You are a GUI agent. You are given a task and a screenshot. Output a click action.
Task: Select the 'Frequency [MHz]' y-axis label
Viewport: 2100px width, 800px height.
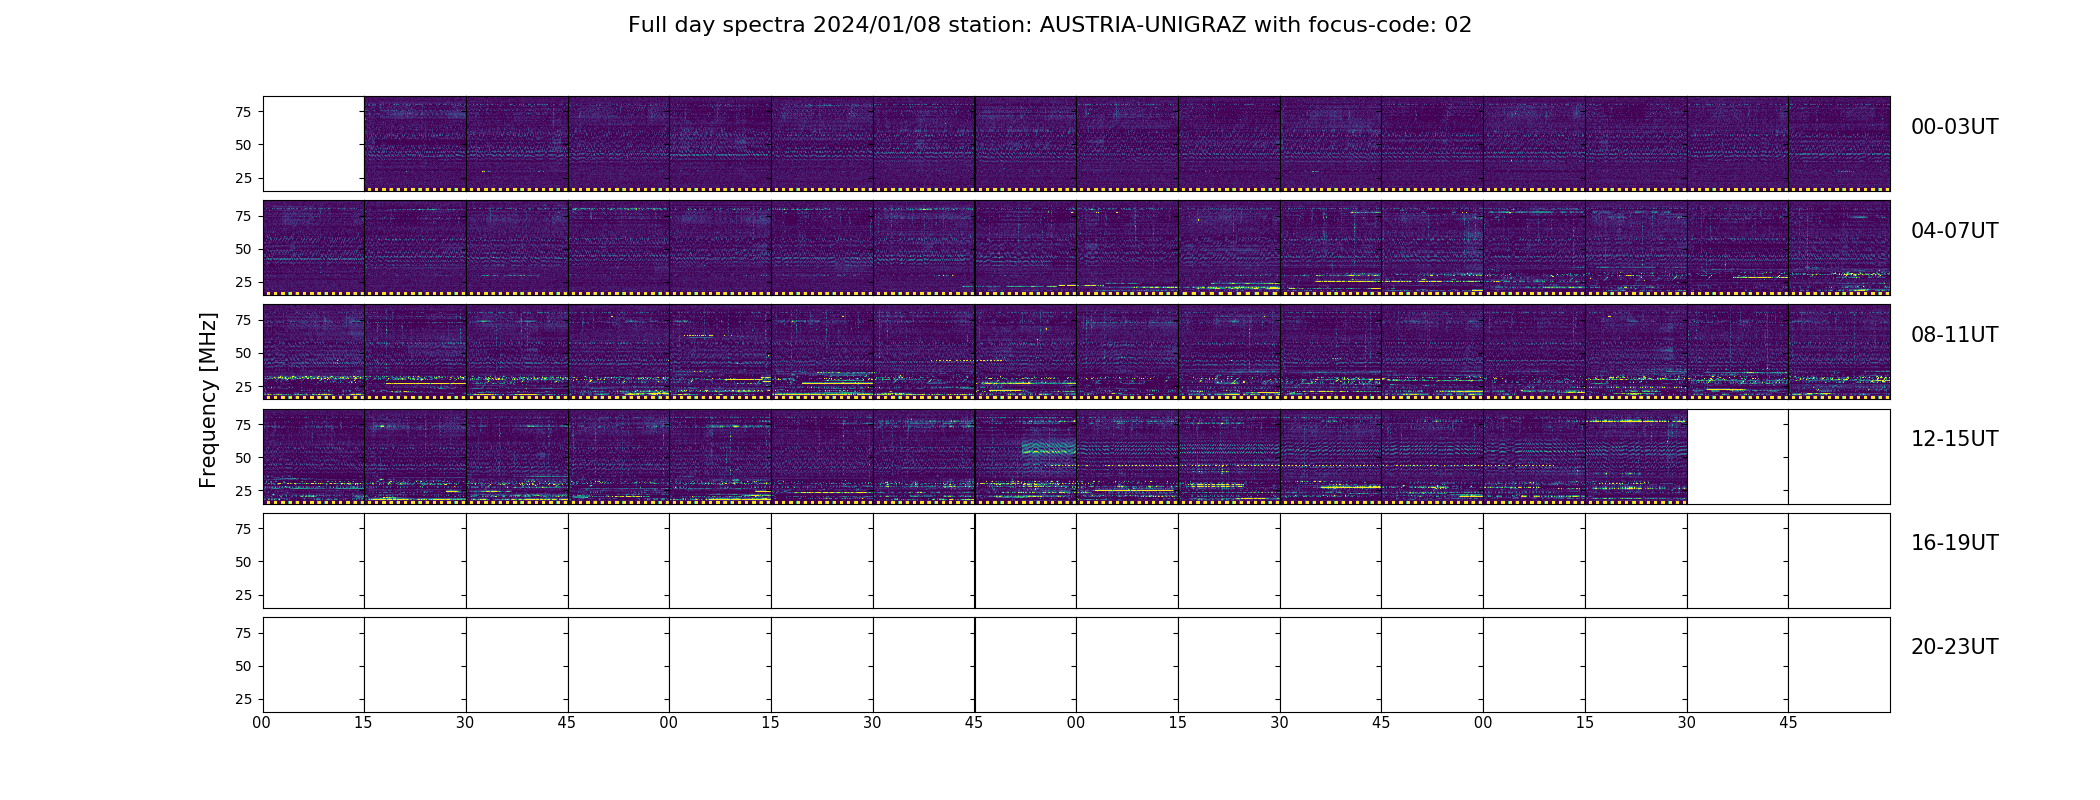(x=208, y=400)
